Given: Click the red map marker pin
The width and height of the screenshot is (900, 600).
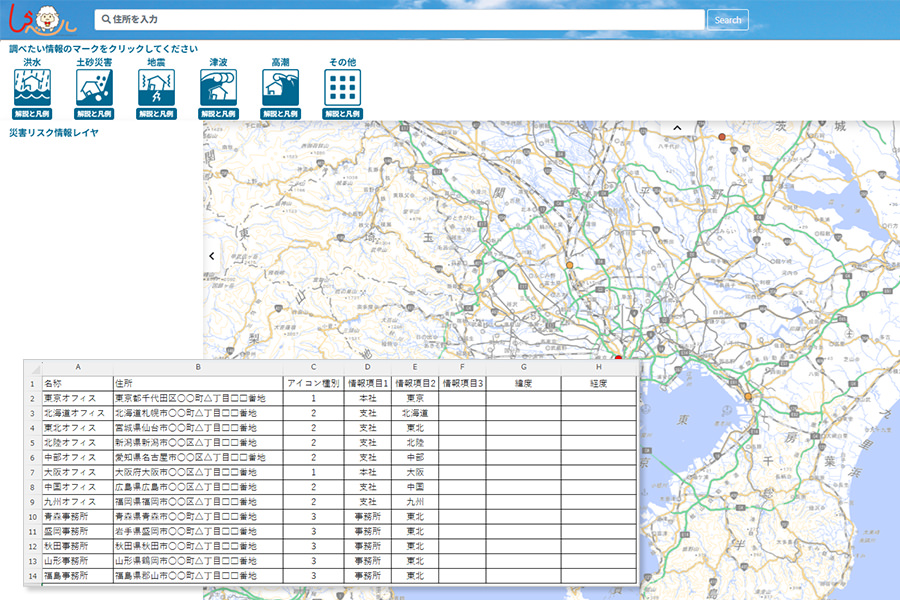Looking at the screenshot, I should 618,356.
